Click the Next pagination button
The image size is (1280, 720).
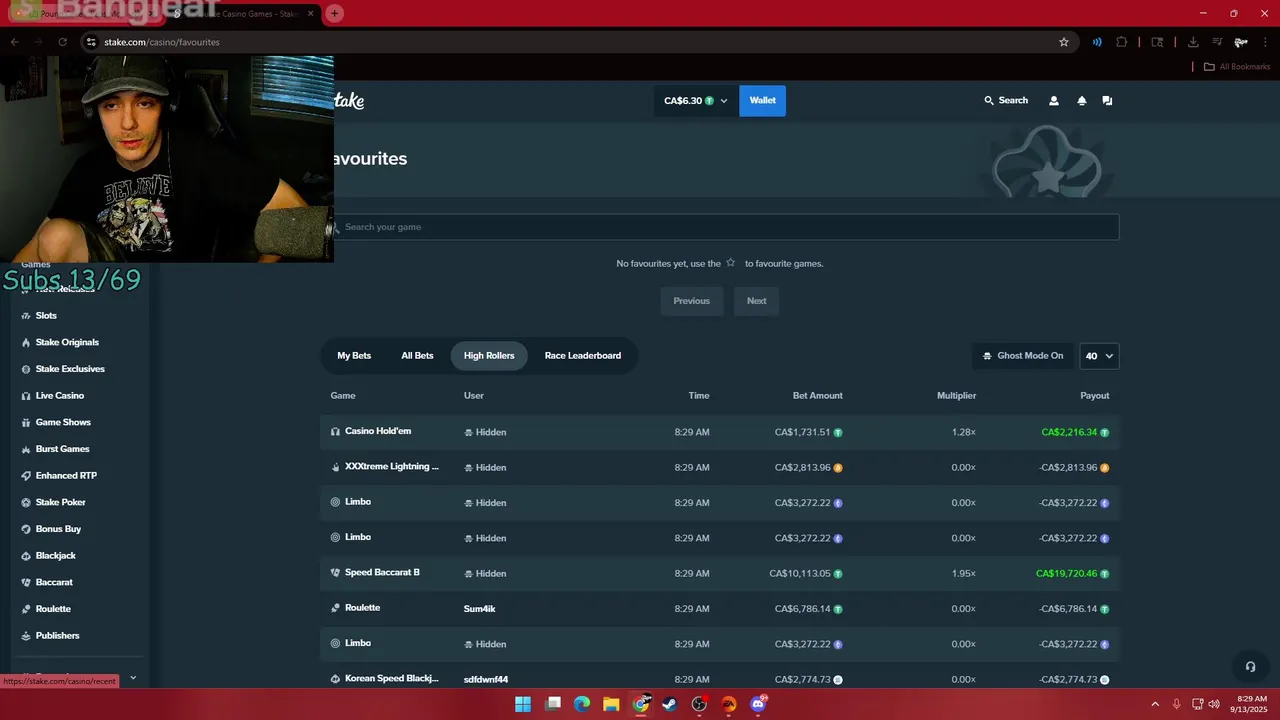click(757, 301)
